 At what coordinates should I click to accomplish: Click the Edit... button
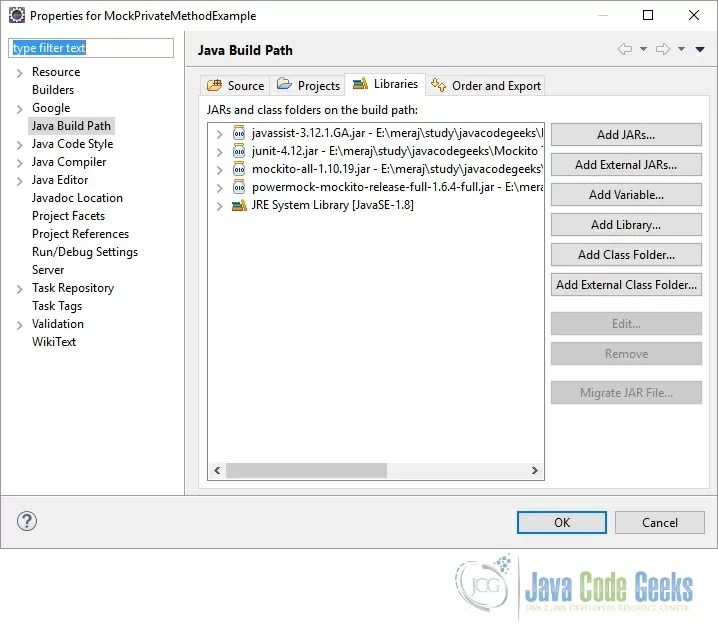click(626, 324)
